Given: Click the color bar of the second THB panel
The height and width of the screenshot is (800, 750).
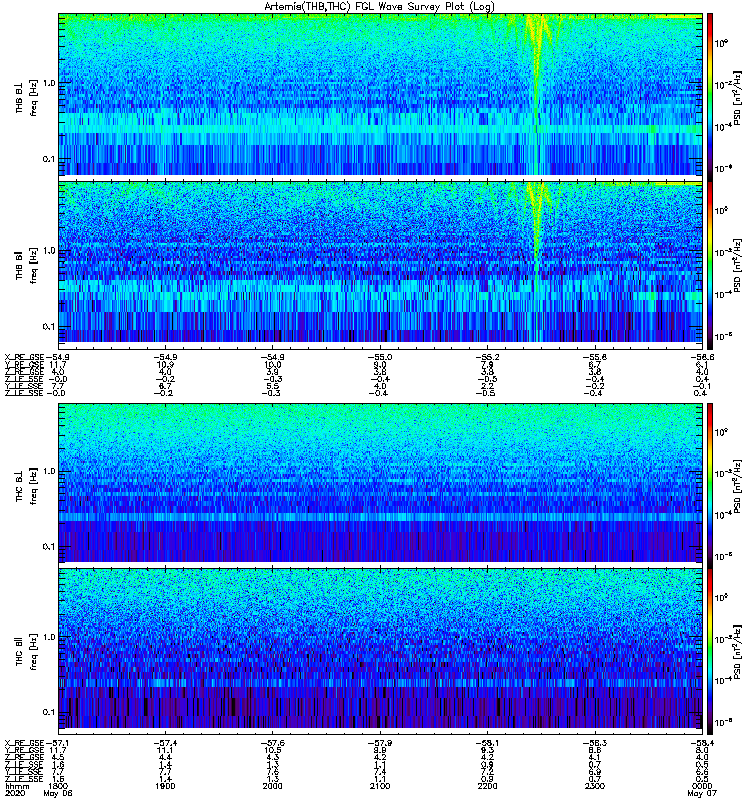Looking at the screenshot, I should coord(710,265).
